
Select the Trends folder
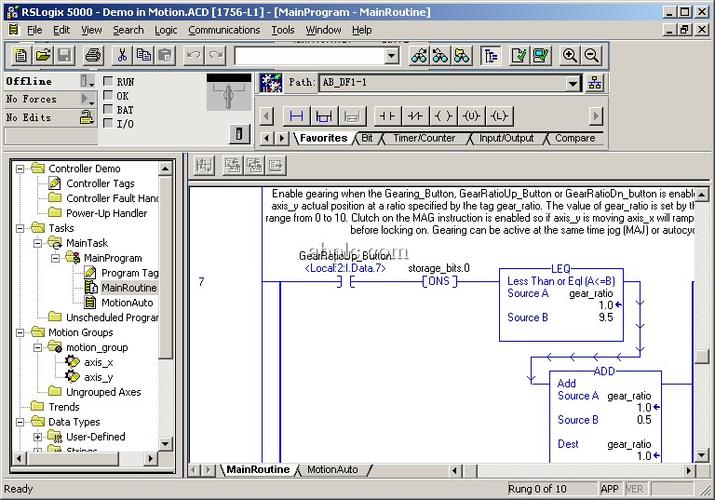(64, 407)
